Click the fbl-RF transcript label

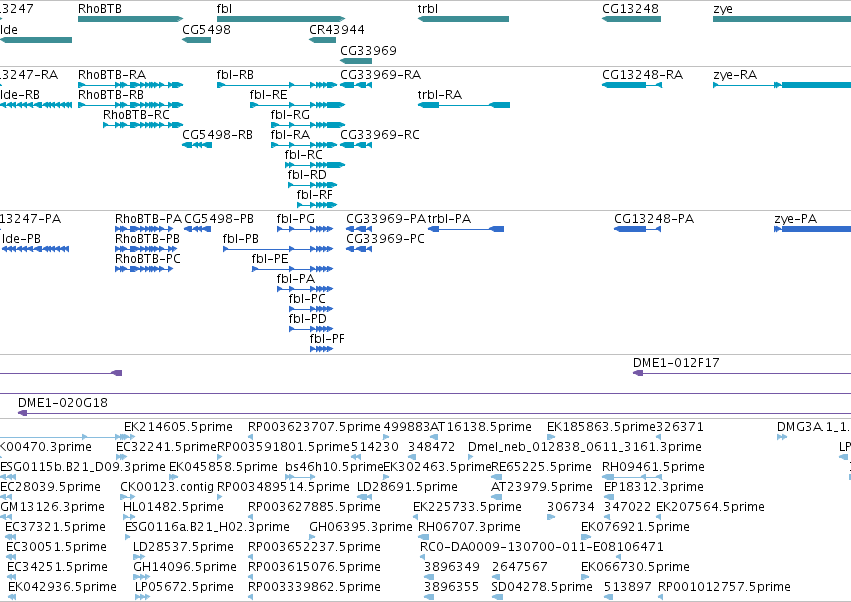click(314, 195)
